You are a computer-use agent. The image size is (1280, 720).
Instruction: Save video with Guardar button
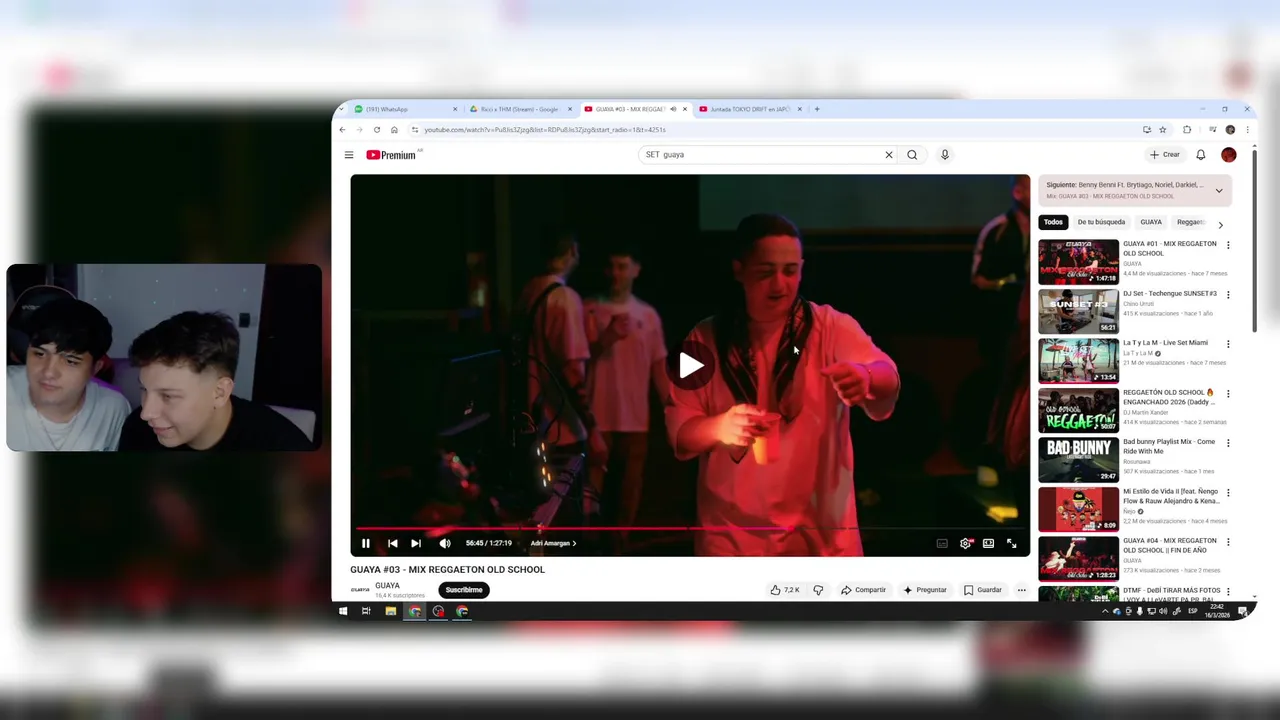[x=982, y=590]
